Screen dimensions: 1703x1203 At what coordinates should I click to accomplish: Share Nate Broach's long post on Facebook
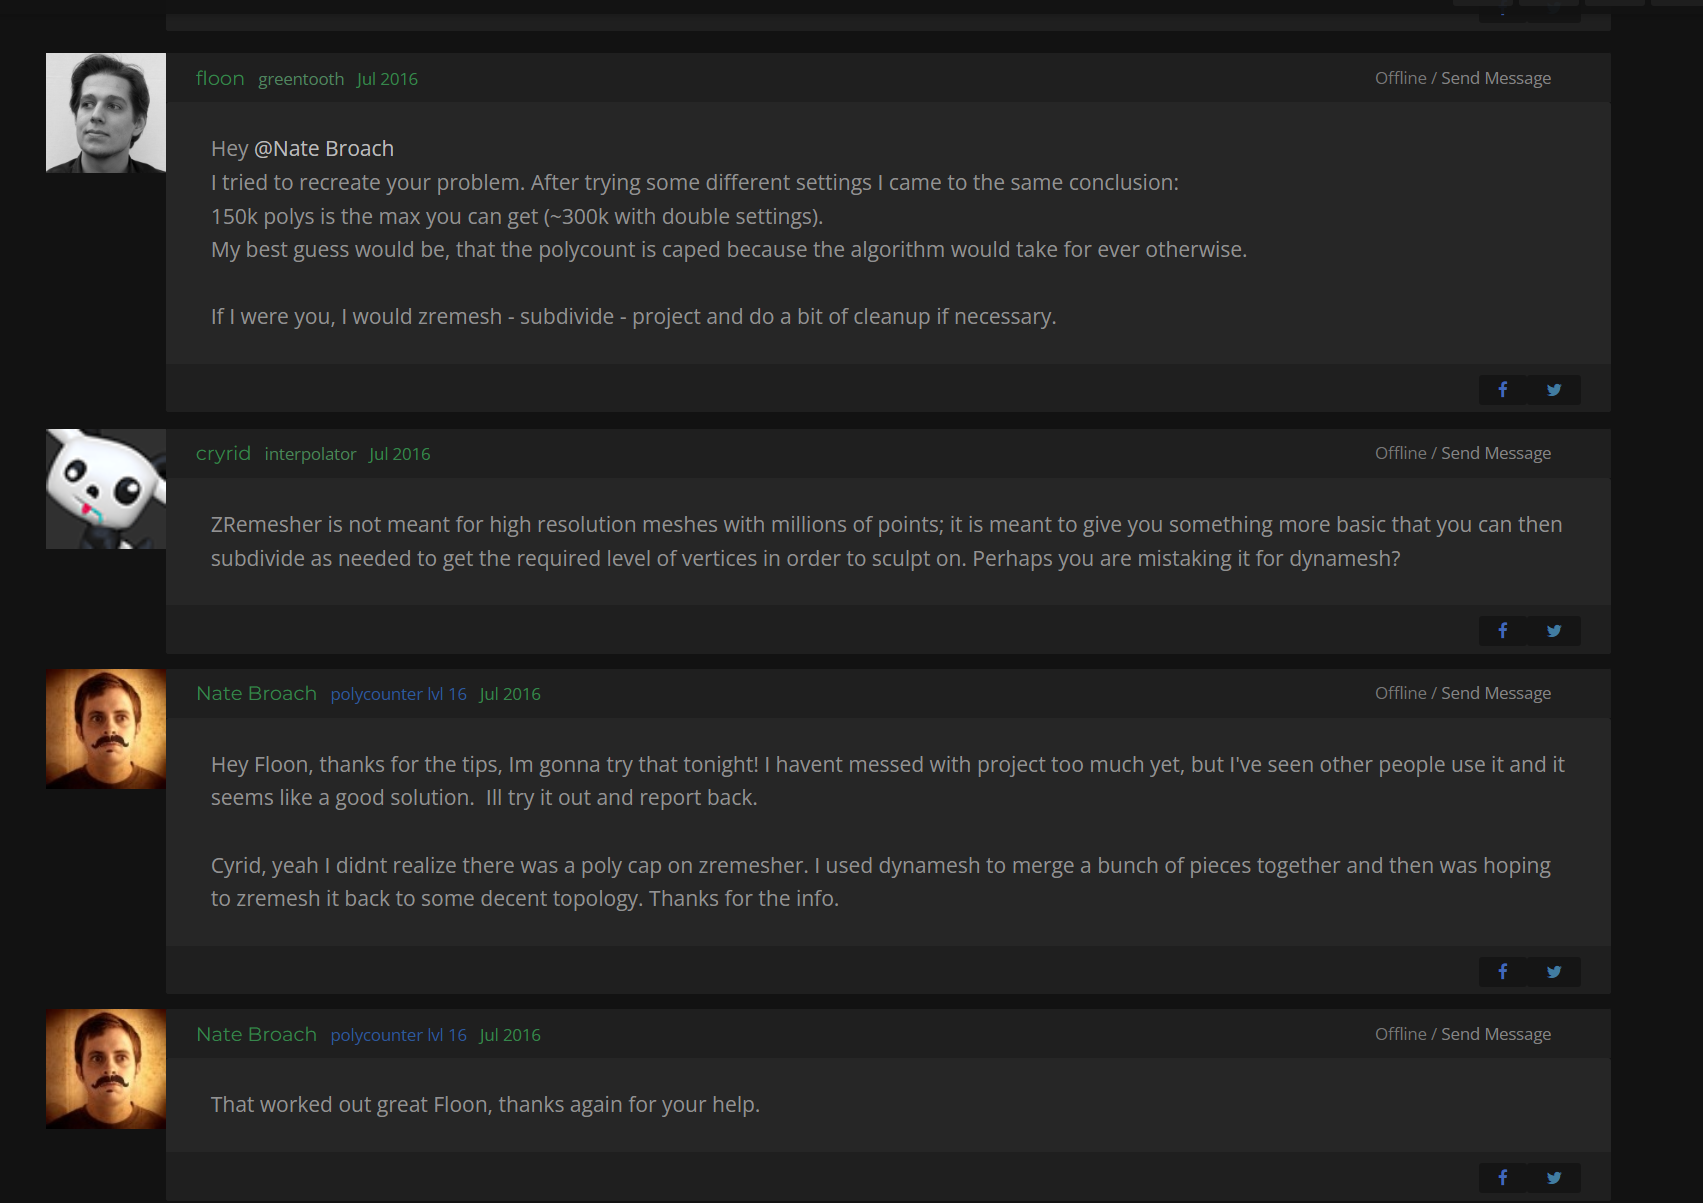coord(1503,972)
